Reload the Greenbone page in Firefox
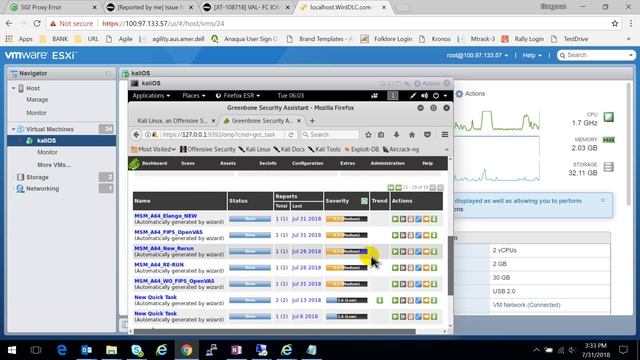This screenshot has width=640, height=360. pyautogui.click(x=291, y=135)
